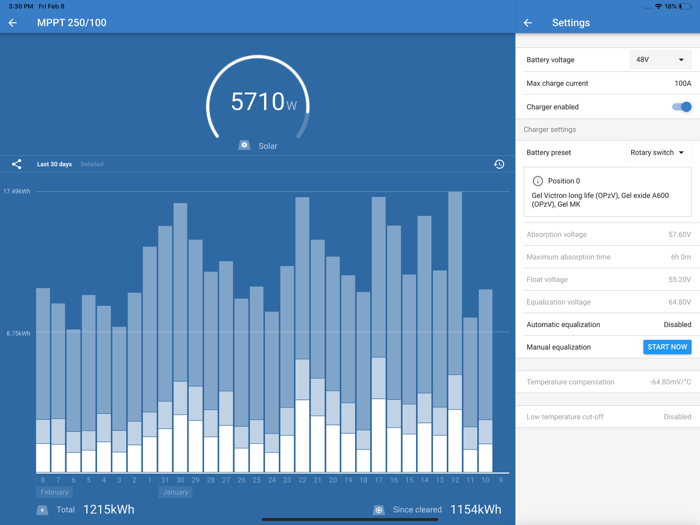Tap the Charger settings section header
Image resolution: width=700 pixels, height=525 pixels.
tap(550, 129)
